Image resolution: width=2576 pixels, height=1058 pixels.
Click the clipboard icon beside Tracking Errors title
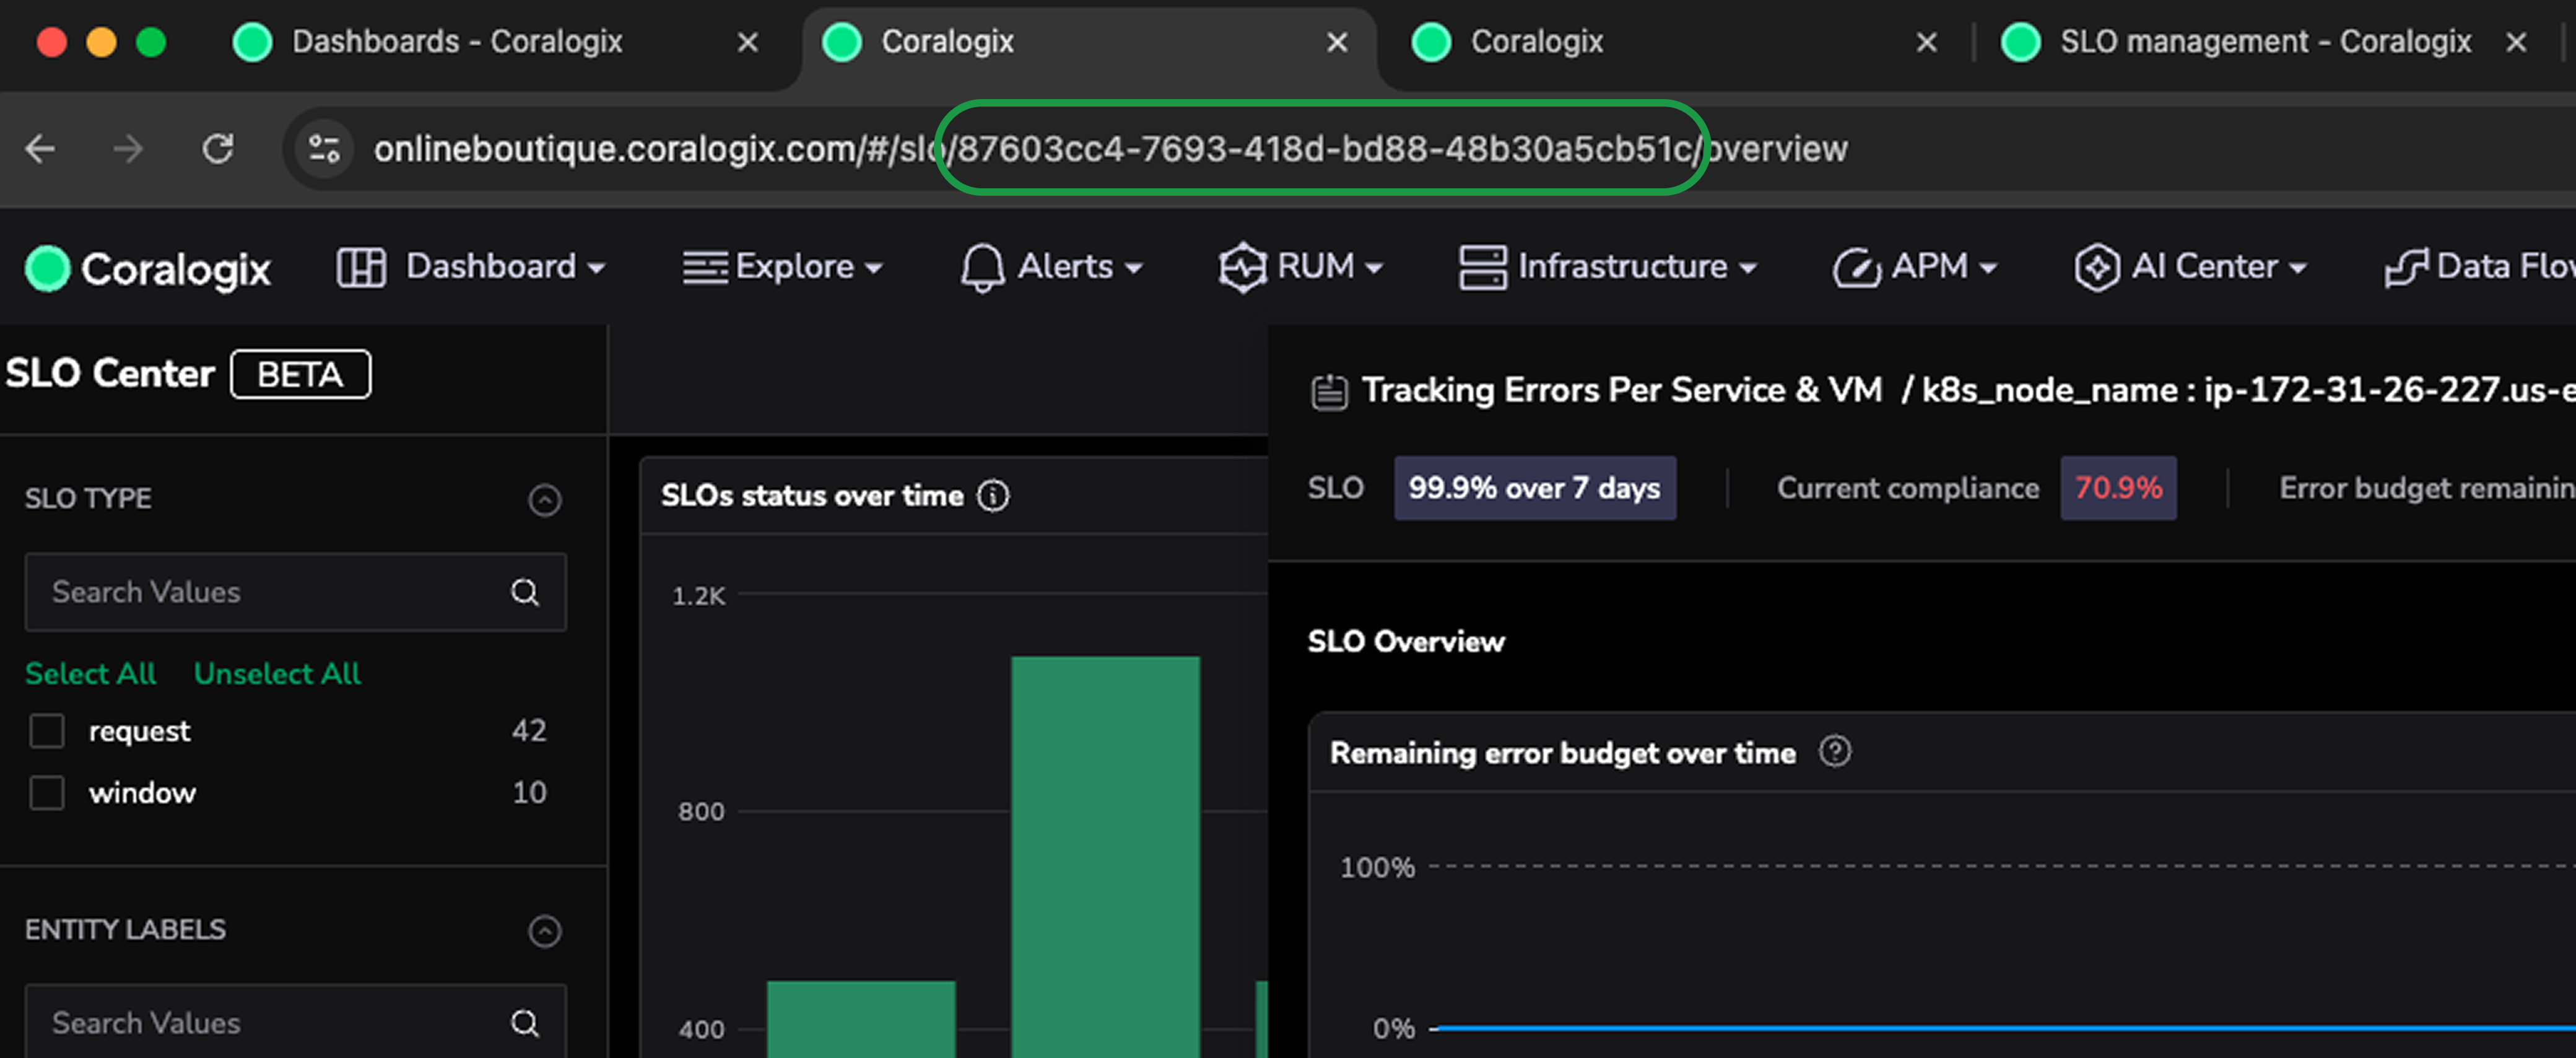click(1329, 391)
